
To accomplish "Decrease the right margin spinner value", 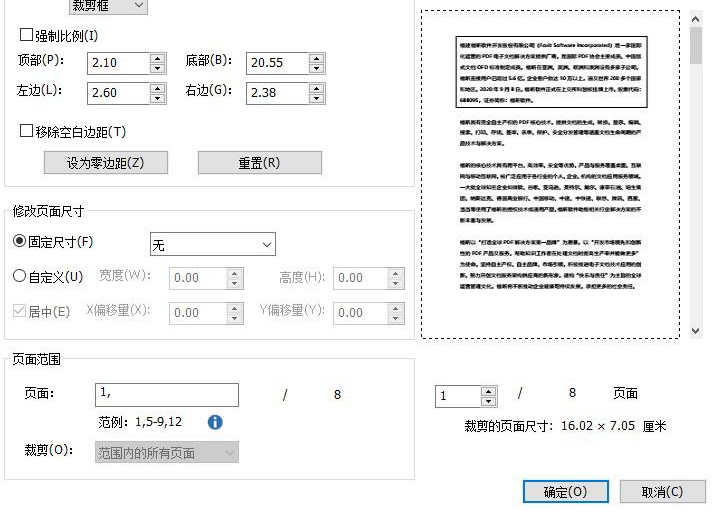I will 315,97.
